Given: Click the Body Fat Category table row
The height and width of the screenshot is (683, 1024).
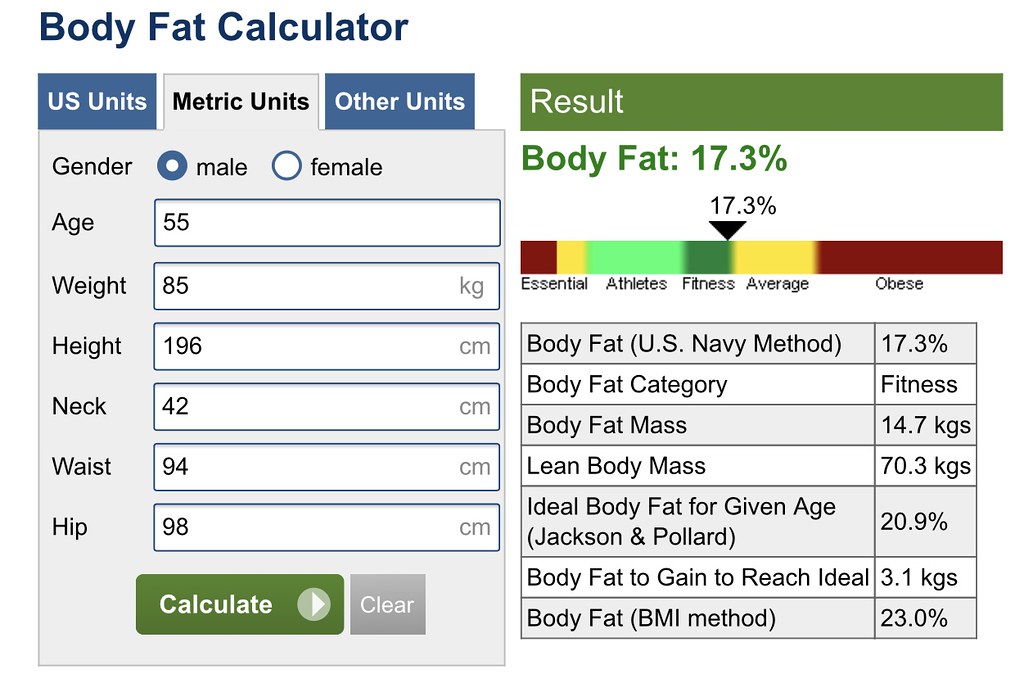Looking at the screenshot, I should coord(697,384).
